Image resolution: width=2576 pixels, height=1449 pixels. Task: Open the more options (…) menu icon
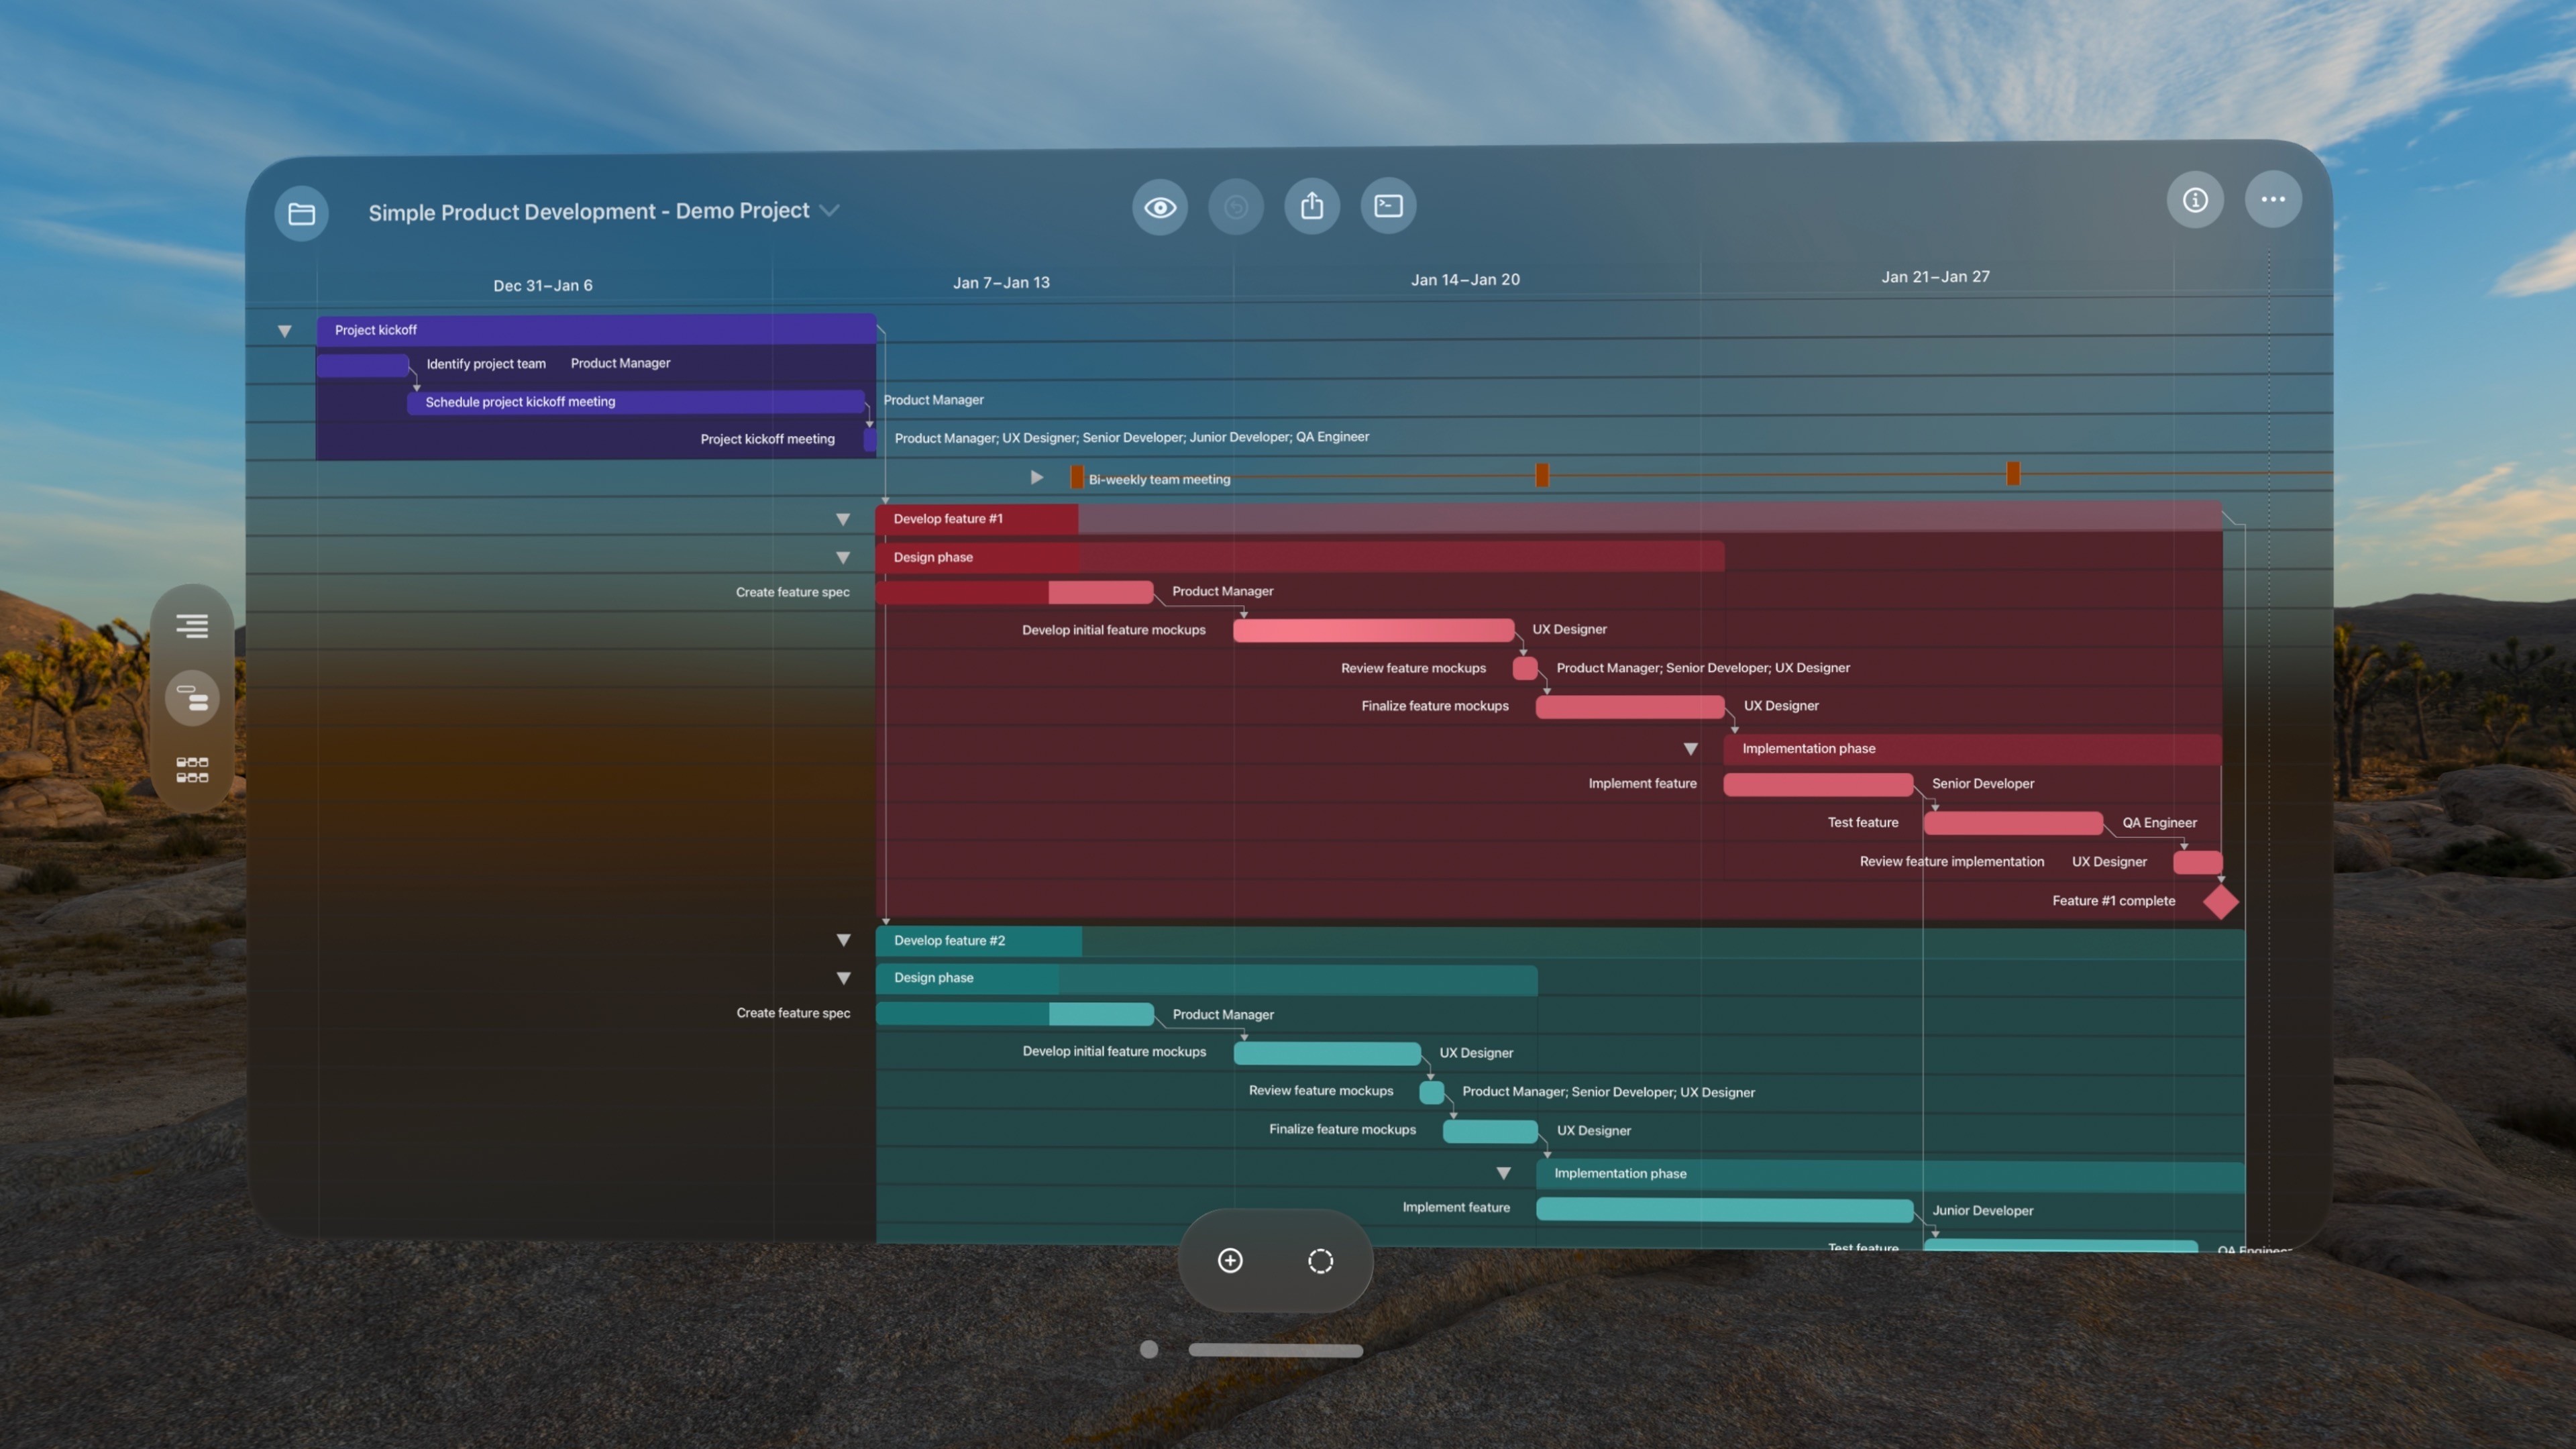coord(2273,199)
